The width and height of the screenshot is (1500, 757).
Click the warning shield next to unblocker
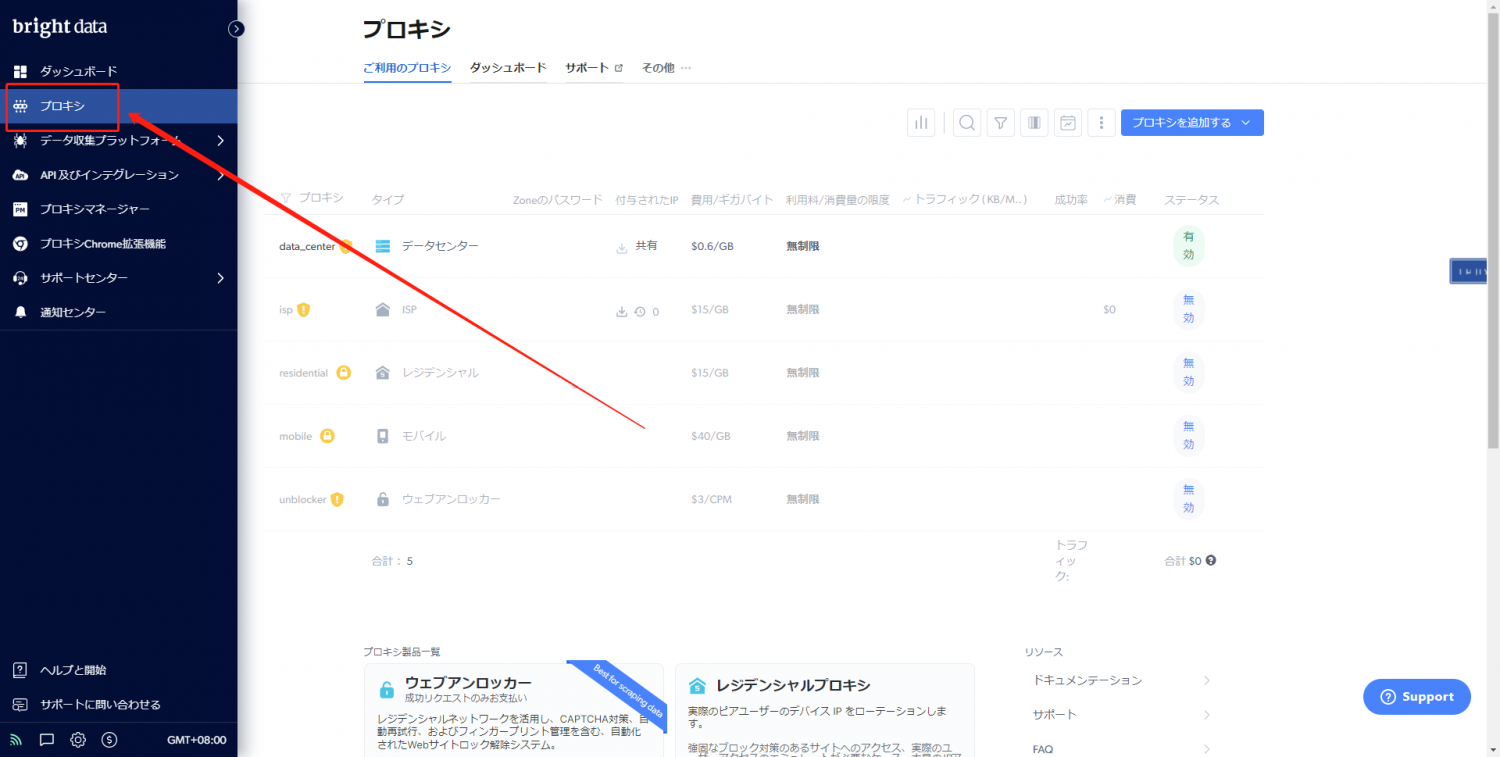337,499
